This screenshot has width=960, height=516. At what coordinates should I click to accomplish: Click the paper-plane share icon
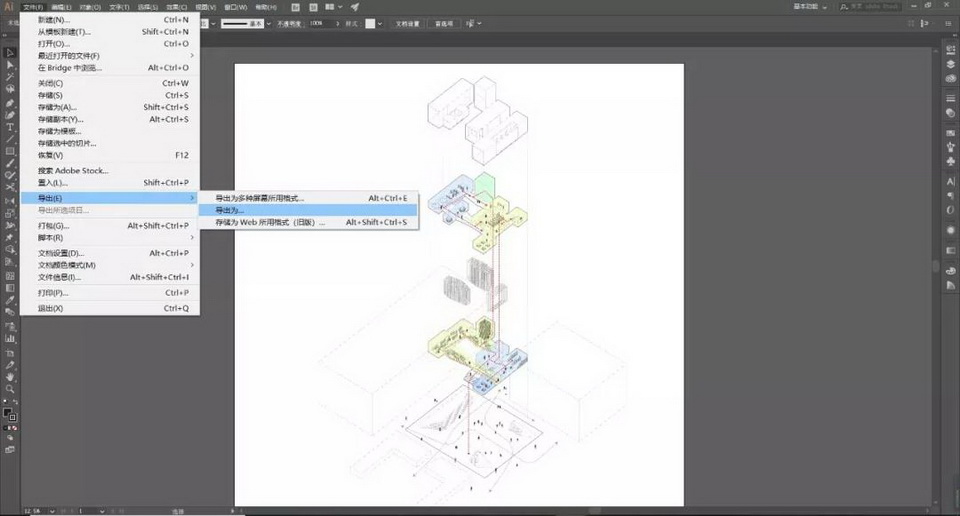click(x=354, y=7)
